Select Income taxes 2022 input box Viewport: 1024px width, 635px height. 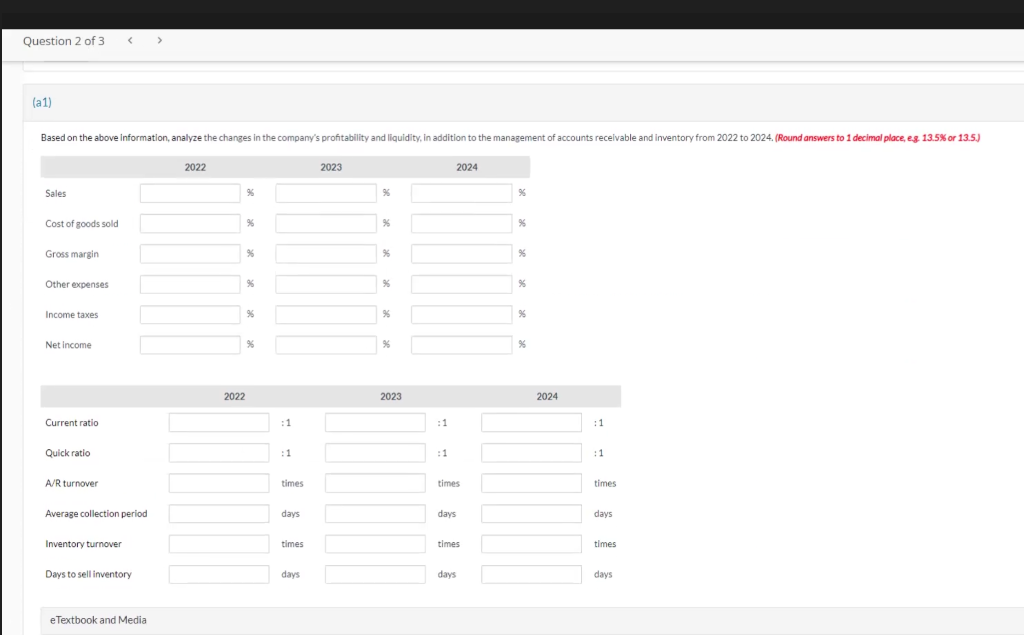click(190, 314)
